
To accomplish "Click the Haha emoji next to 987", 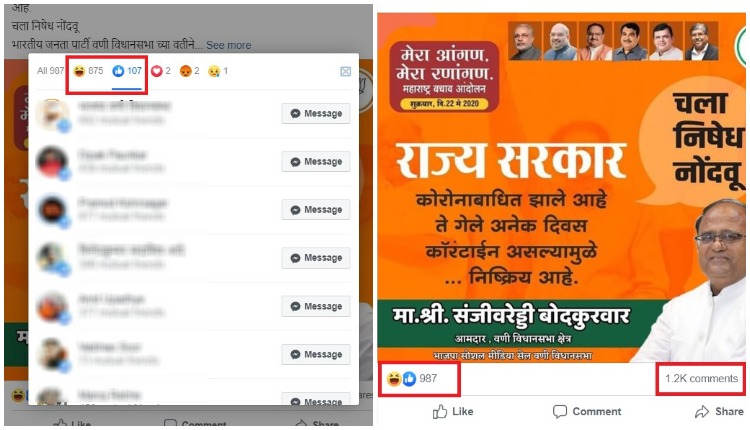I will 394,378.
